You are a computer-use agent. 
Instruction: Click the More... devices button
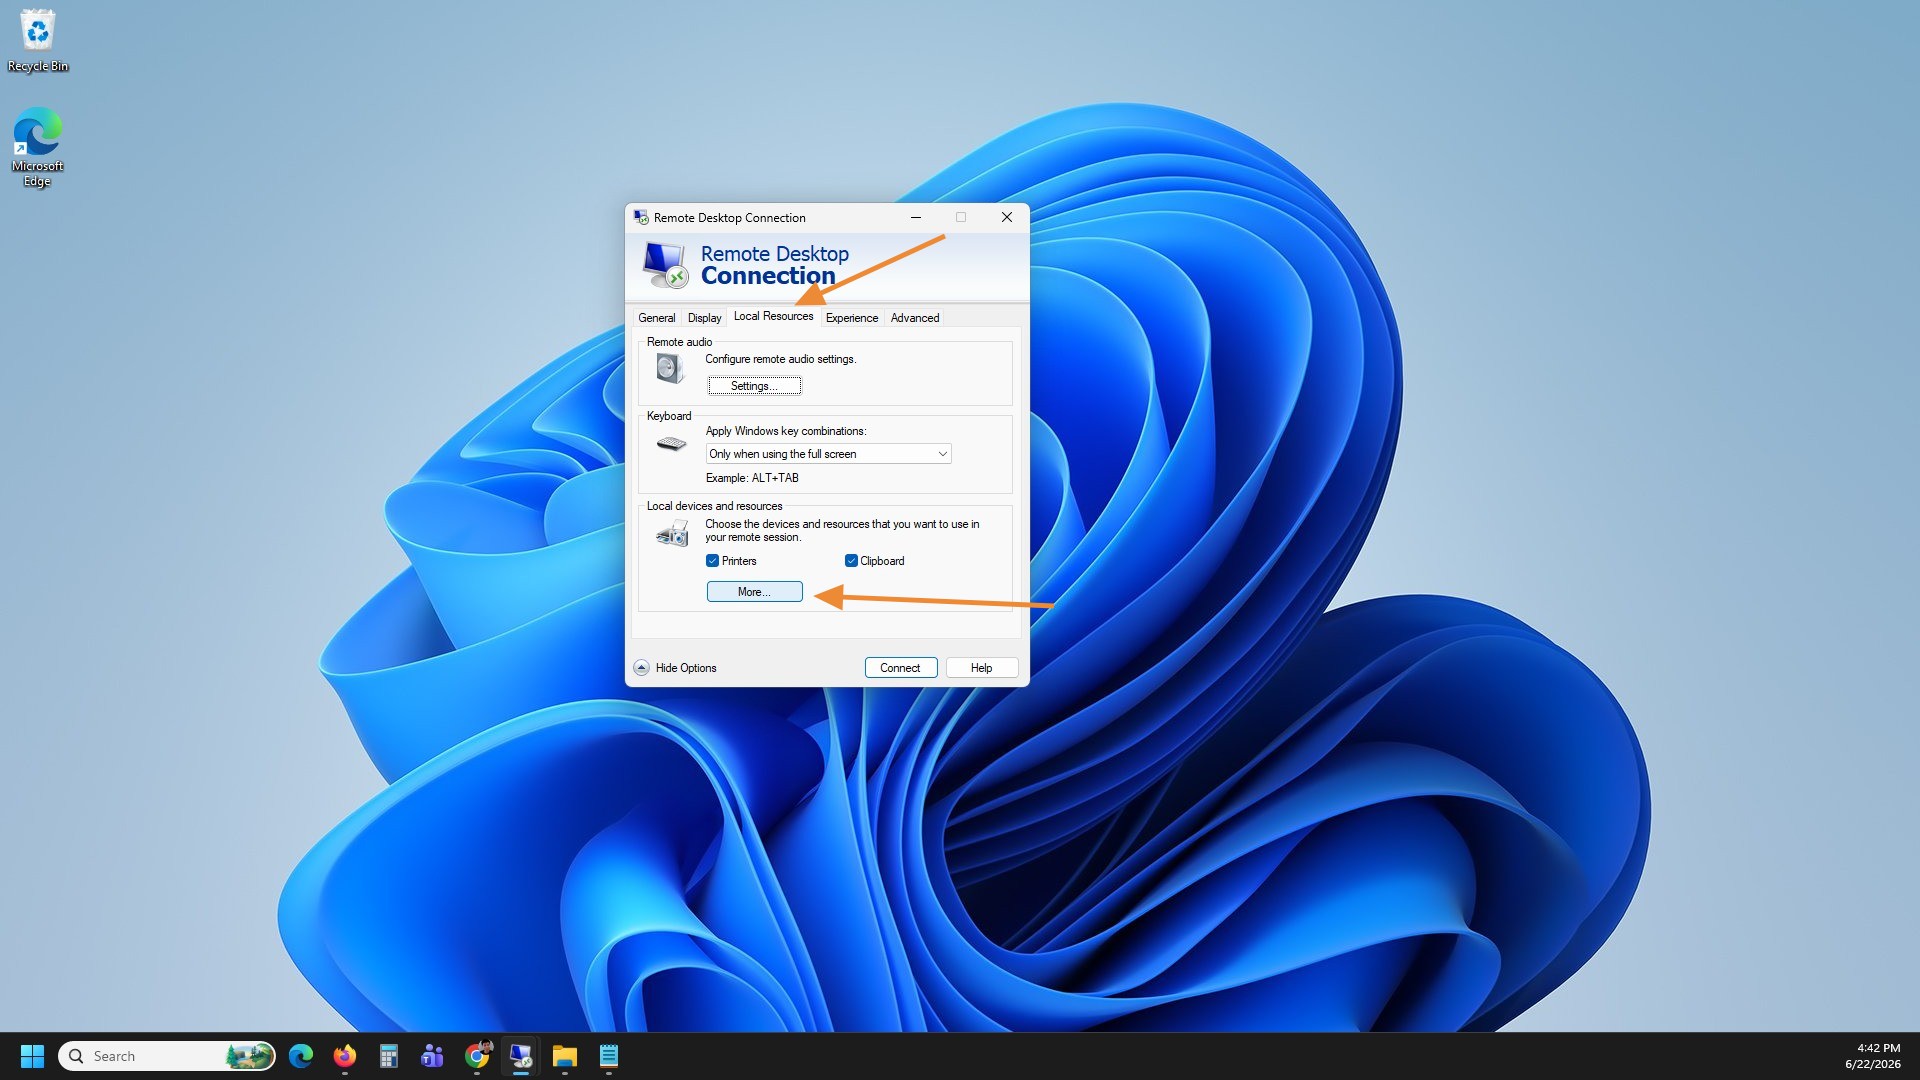click(754, 592)
